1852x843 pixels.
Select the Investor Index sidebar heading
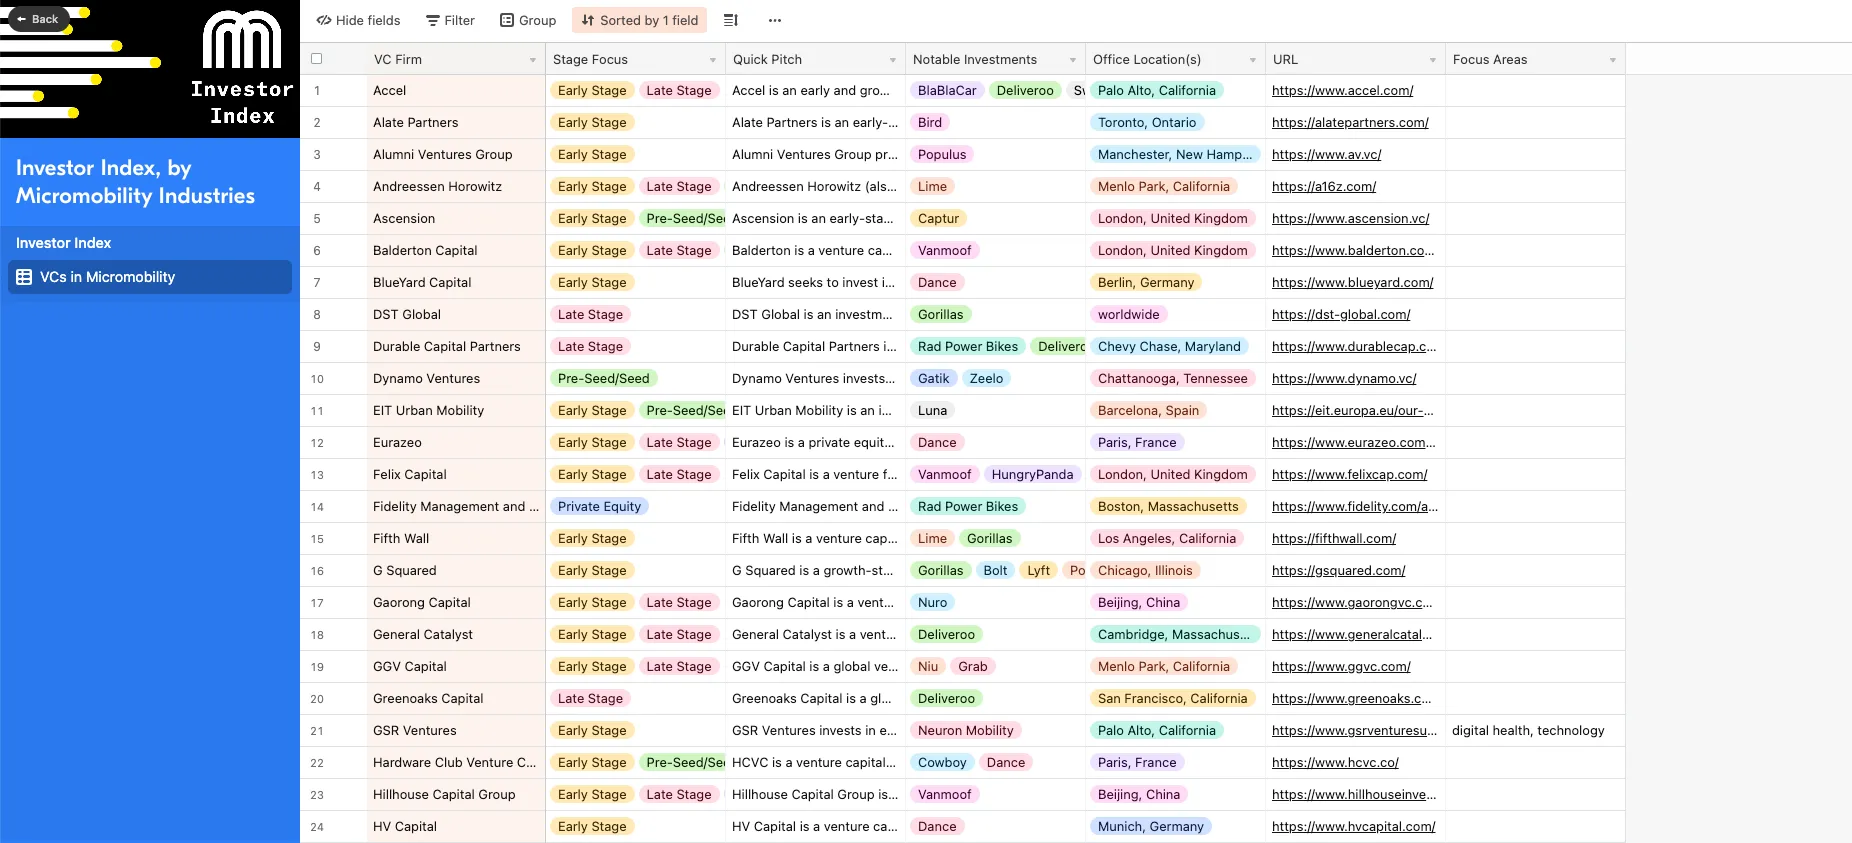click(63, 243)
